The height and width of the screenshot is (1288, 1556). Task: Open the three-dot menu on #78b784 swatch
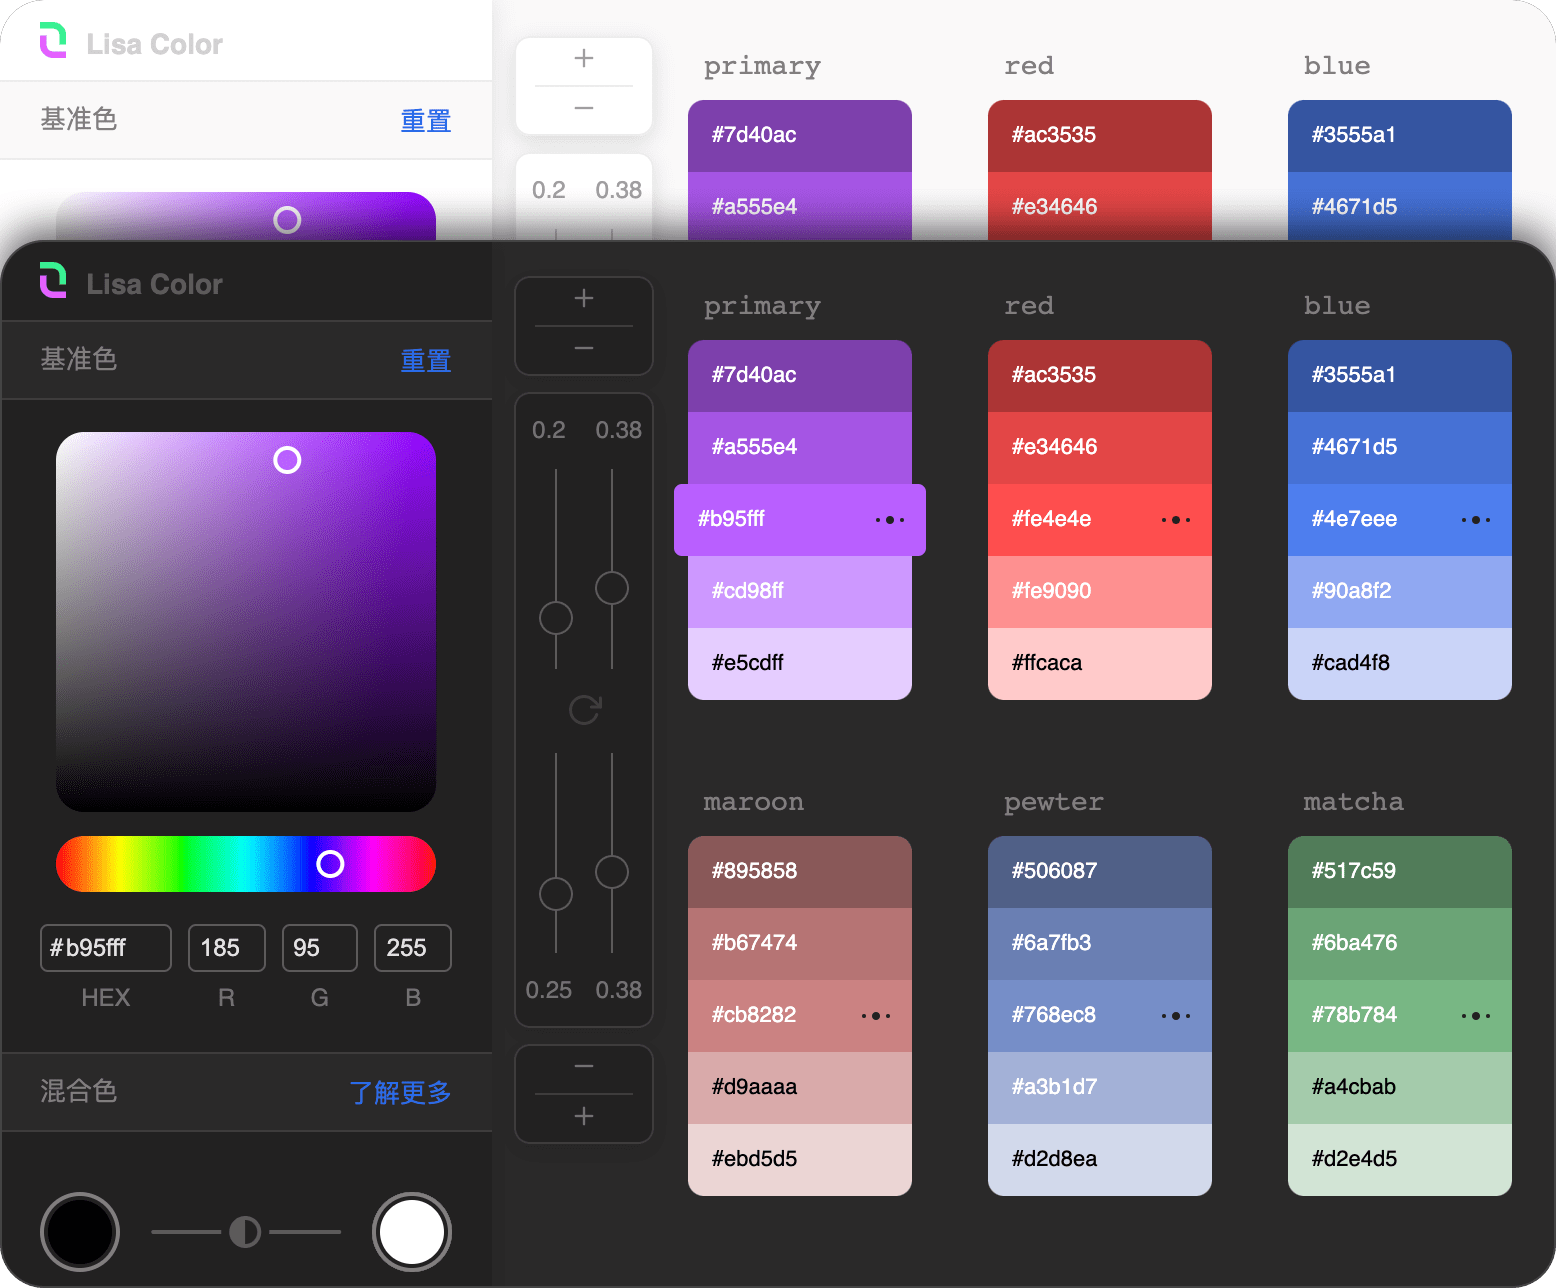(1475, 1016)
